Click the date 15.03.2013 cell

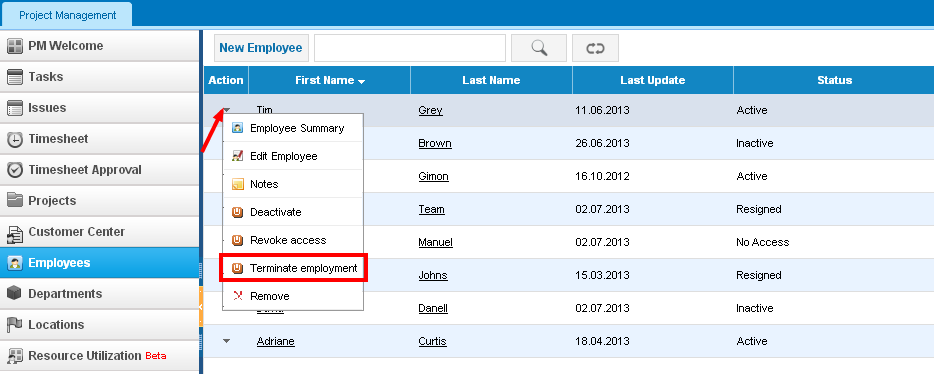[602, 275]
